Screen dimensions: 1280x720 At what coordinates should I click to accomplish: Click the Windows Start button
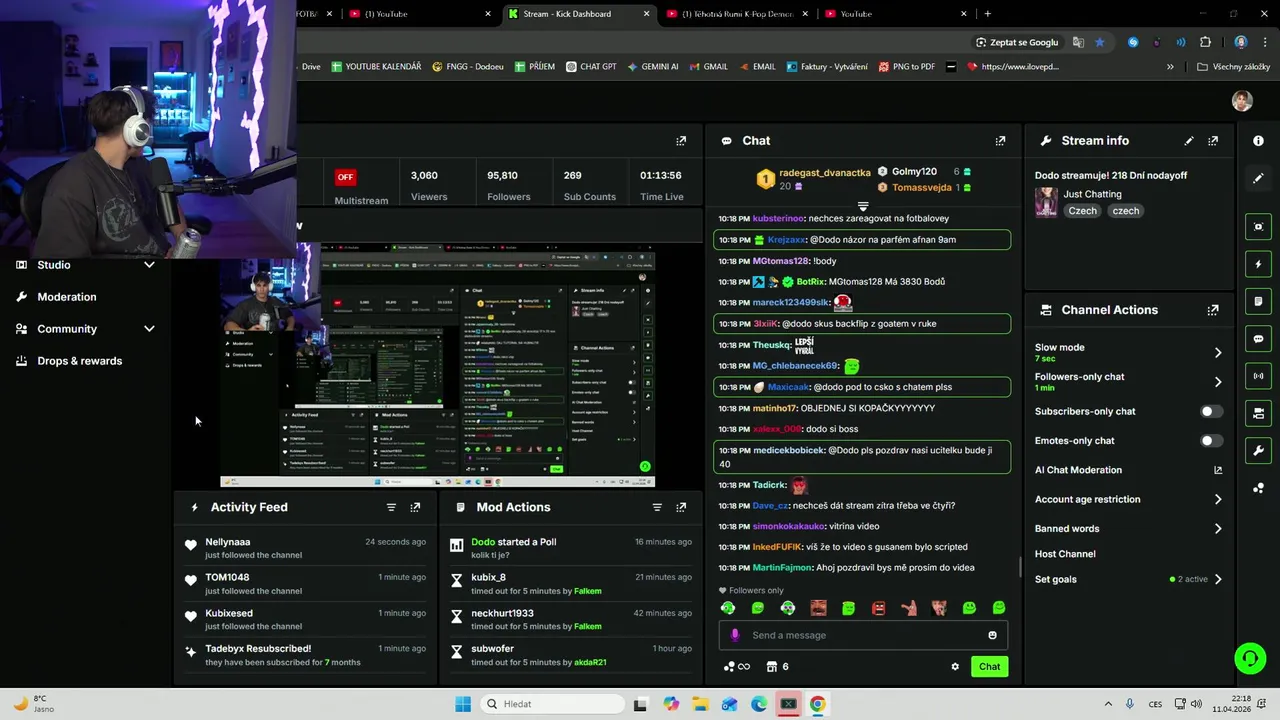pos(463,704)
